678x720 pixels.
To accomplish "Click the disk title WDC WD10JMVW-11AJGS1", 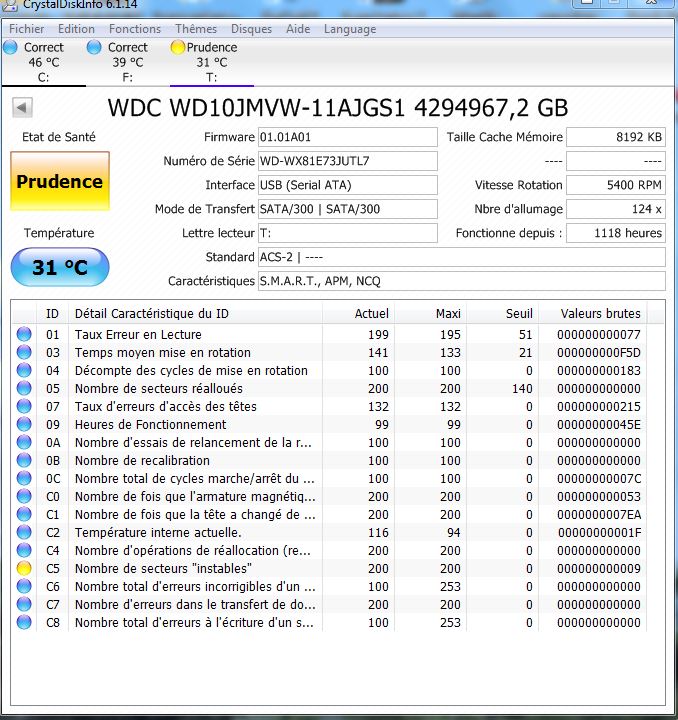I will click(256, 108).
